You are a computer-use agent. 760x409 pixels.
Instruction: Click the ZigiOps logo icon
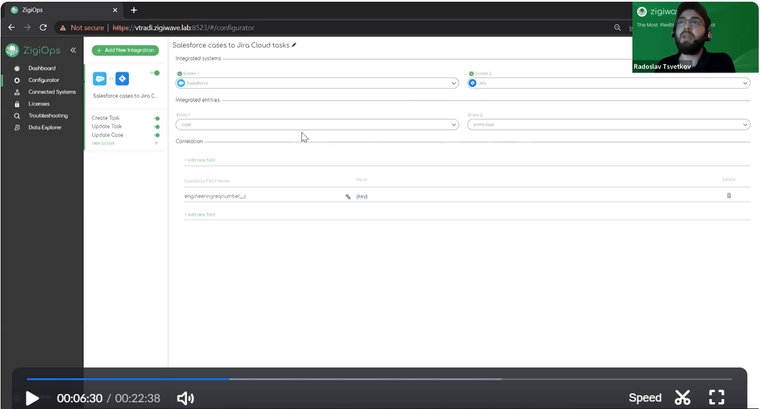(x=12, y=50)
